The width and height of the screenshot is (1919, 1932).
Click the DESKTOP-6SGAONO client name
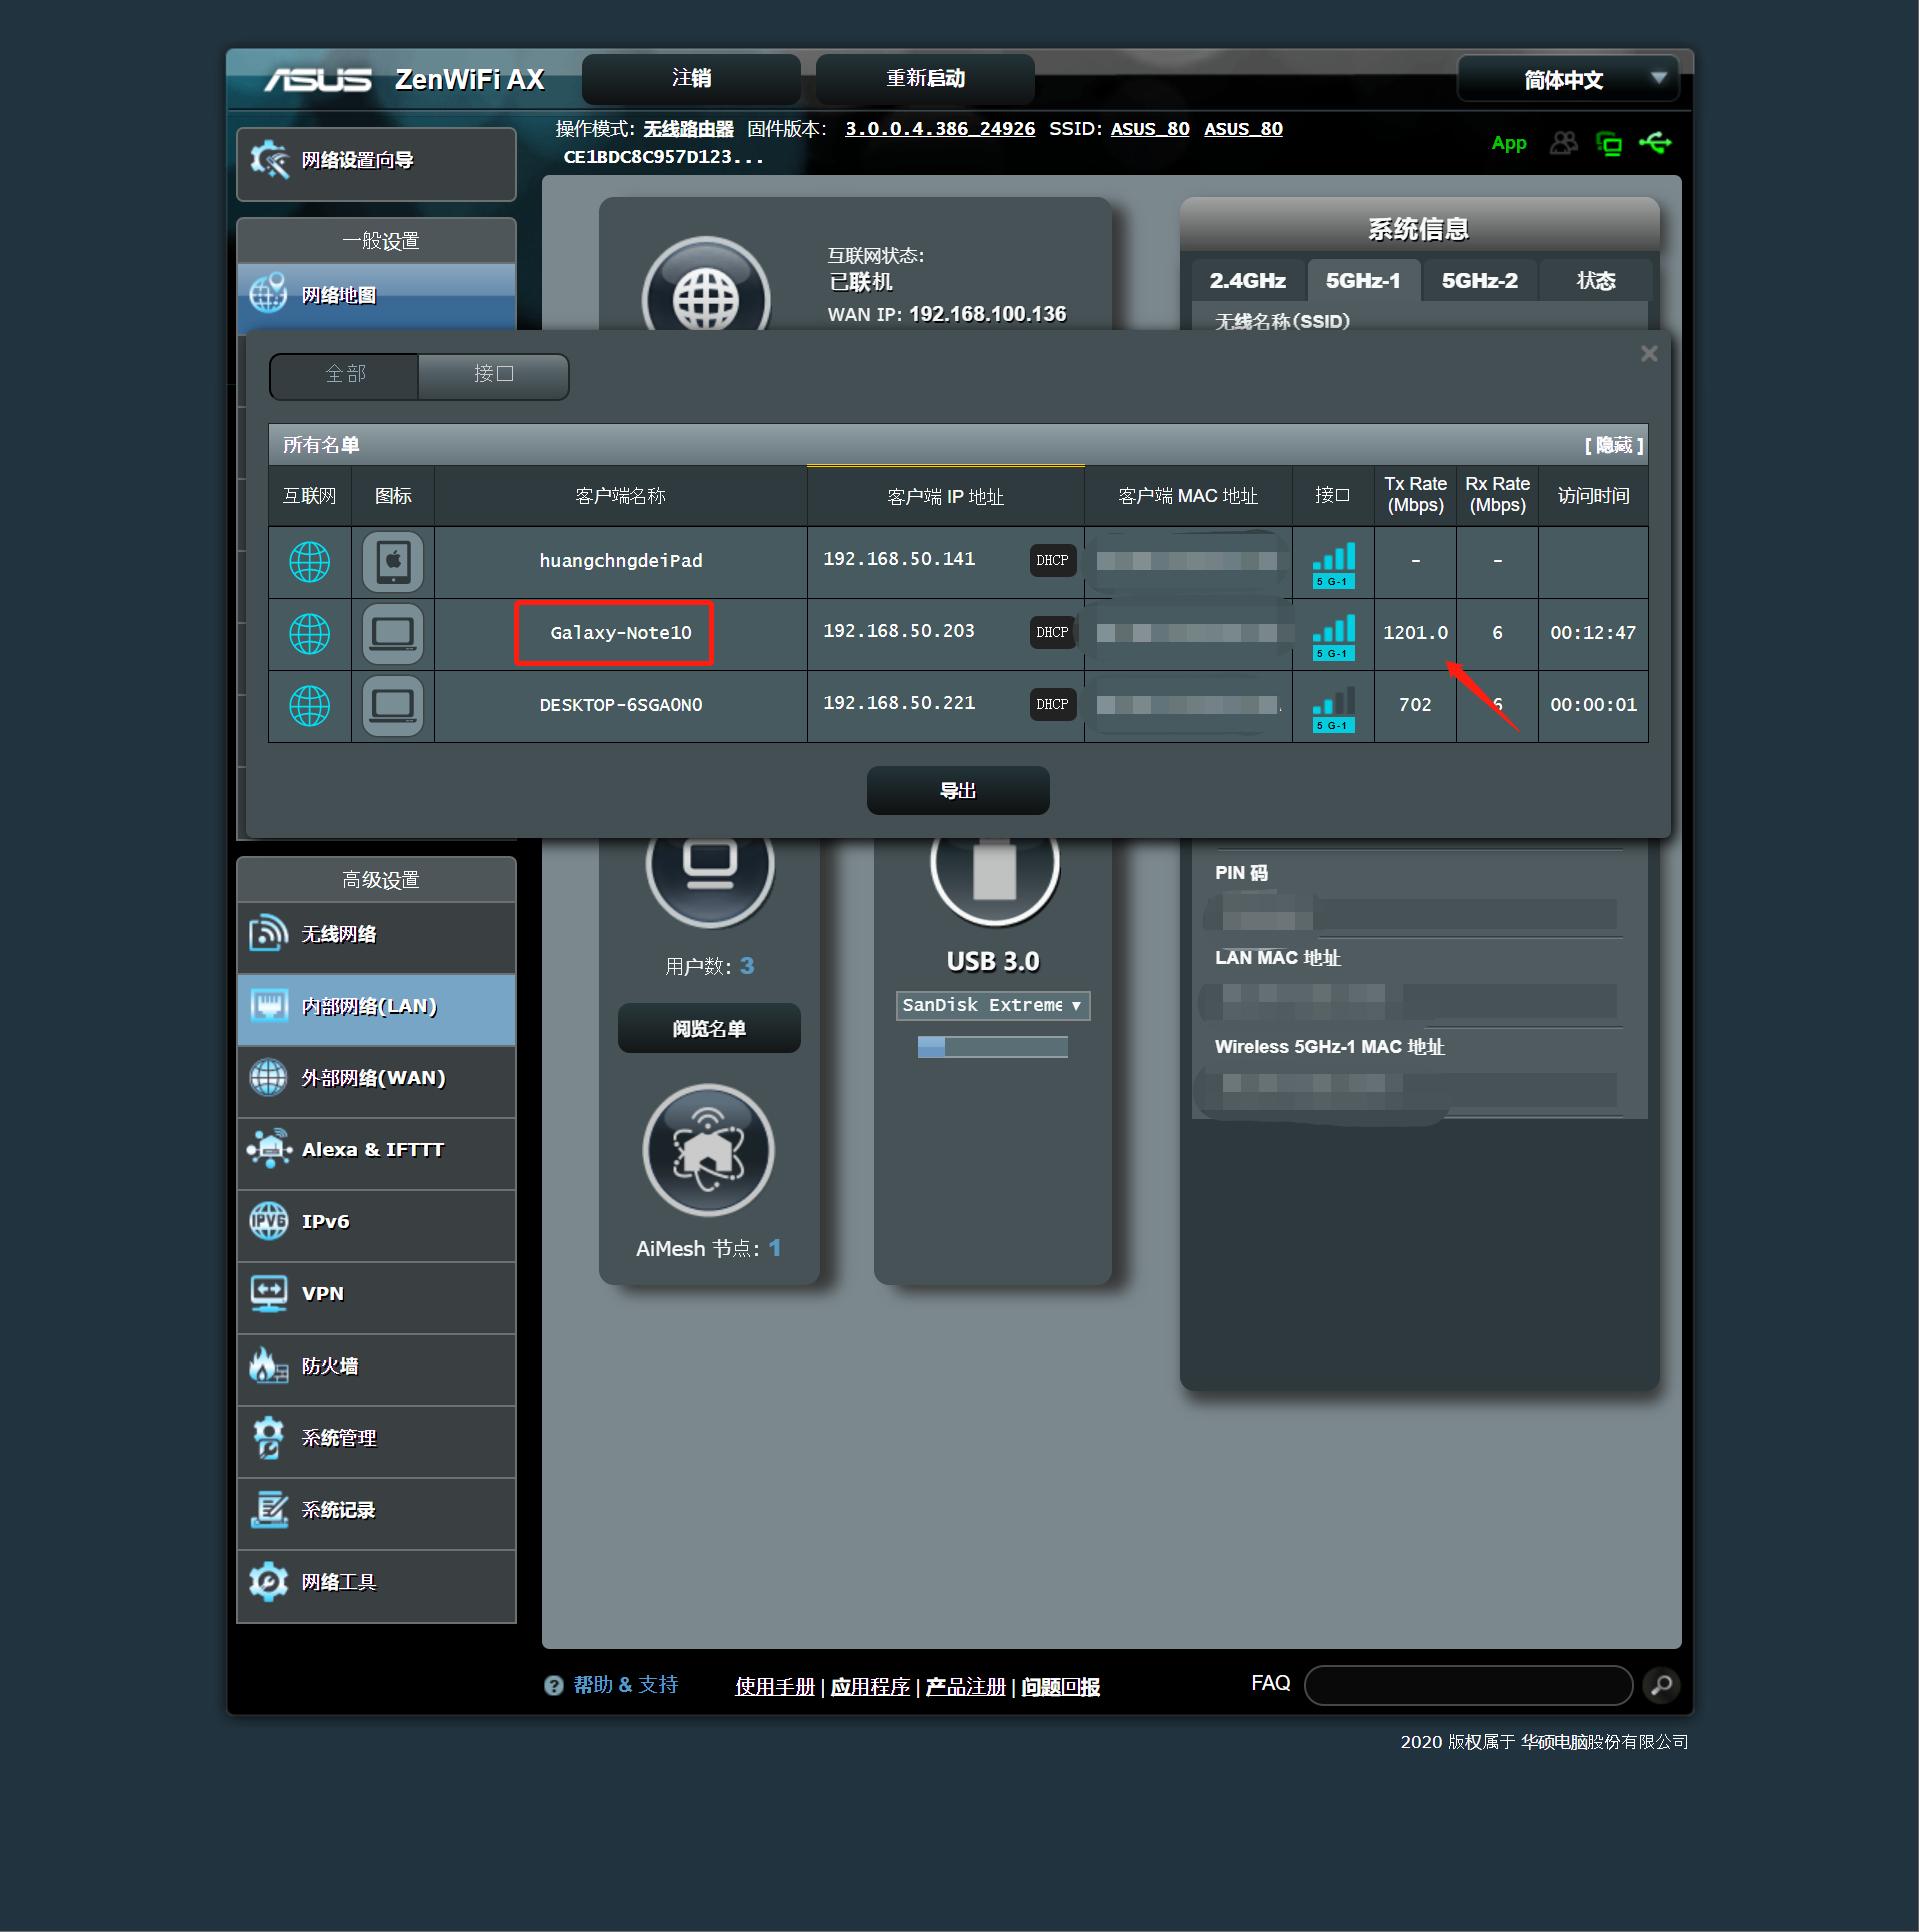coord(621,705)
